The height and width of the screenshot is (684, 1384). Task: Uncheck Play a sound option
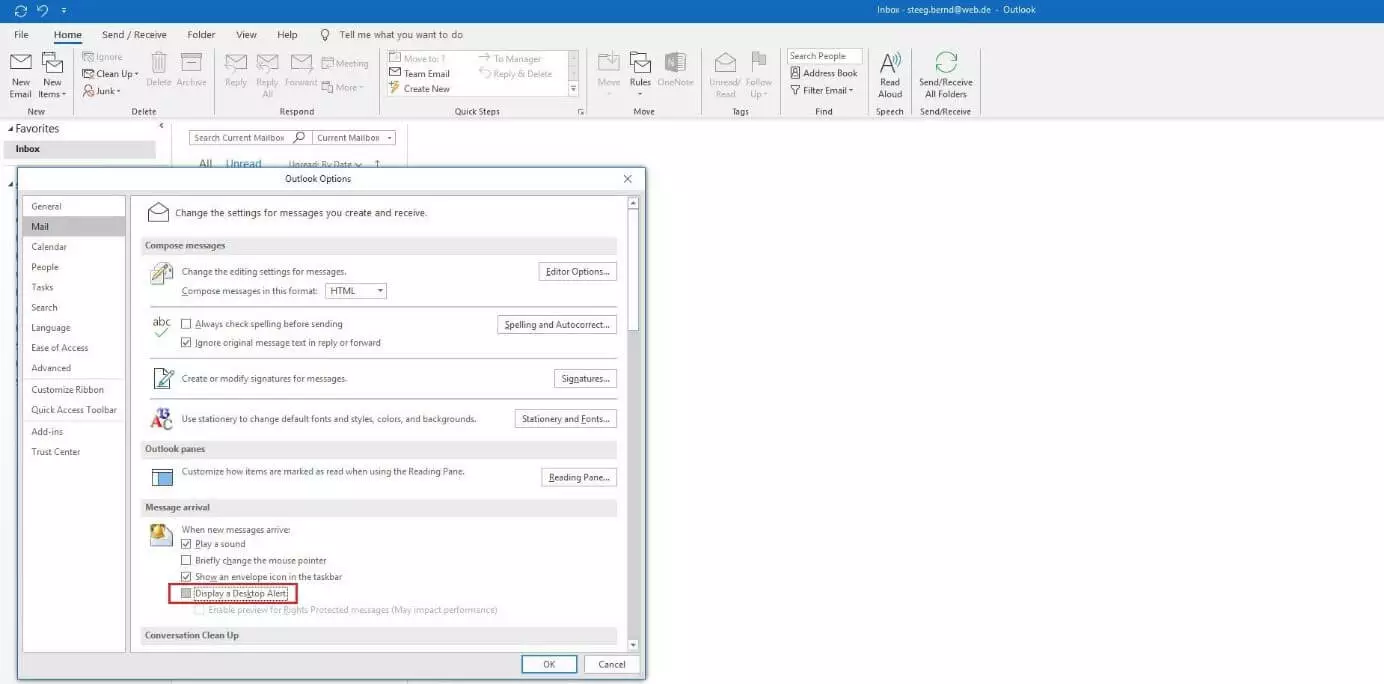[186, 544]
